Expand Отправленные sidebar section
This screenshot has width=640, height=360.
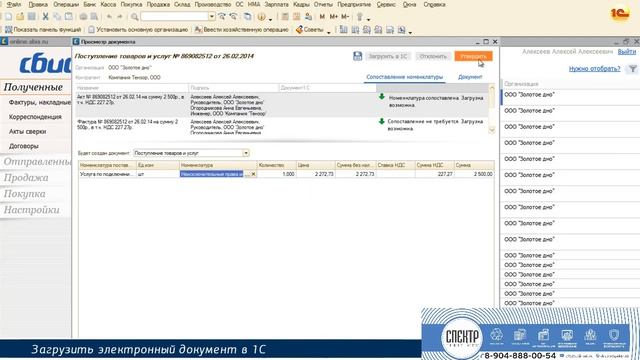(x=37, y=162)
